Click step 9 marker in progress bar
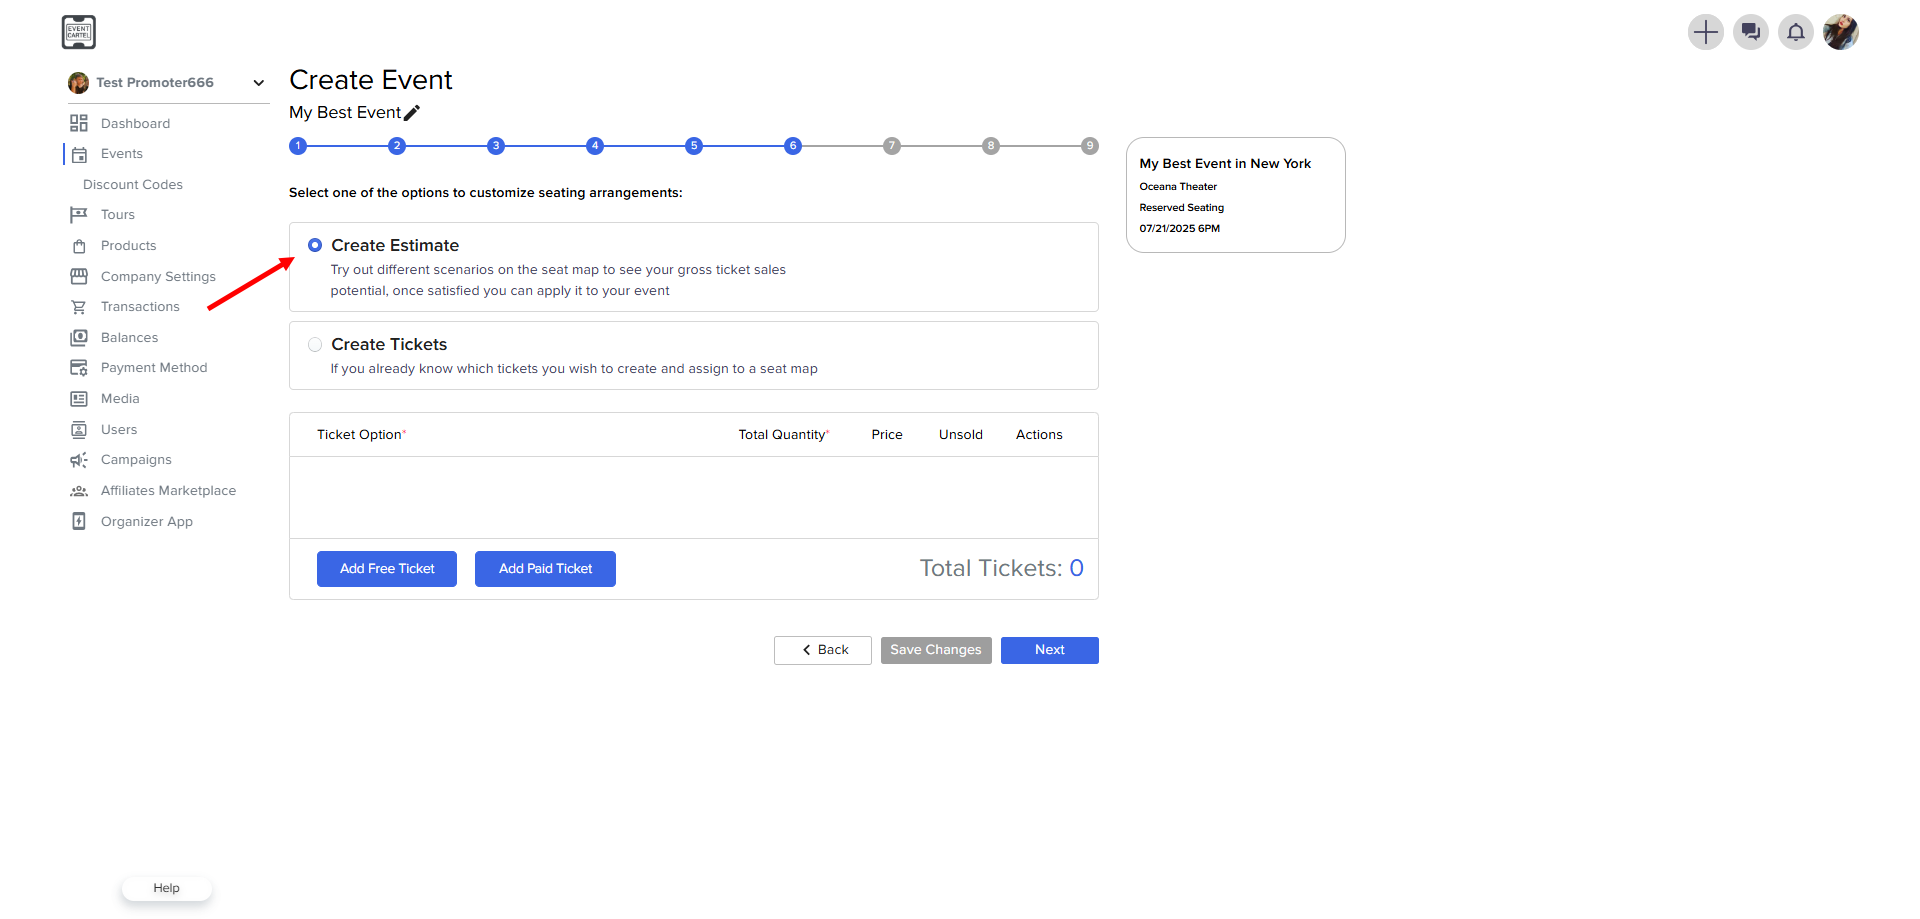This screenshot has height=919, width=1920. click(x=1090, y=146)
